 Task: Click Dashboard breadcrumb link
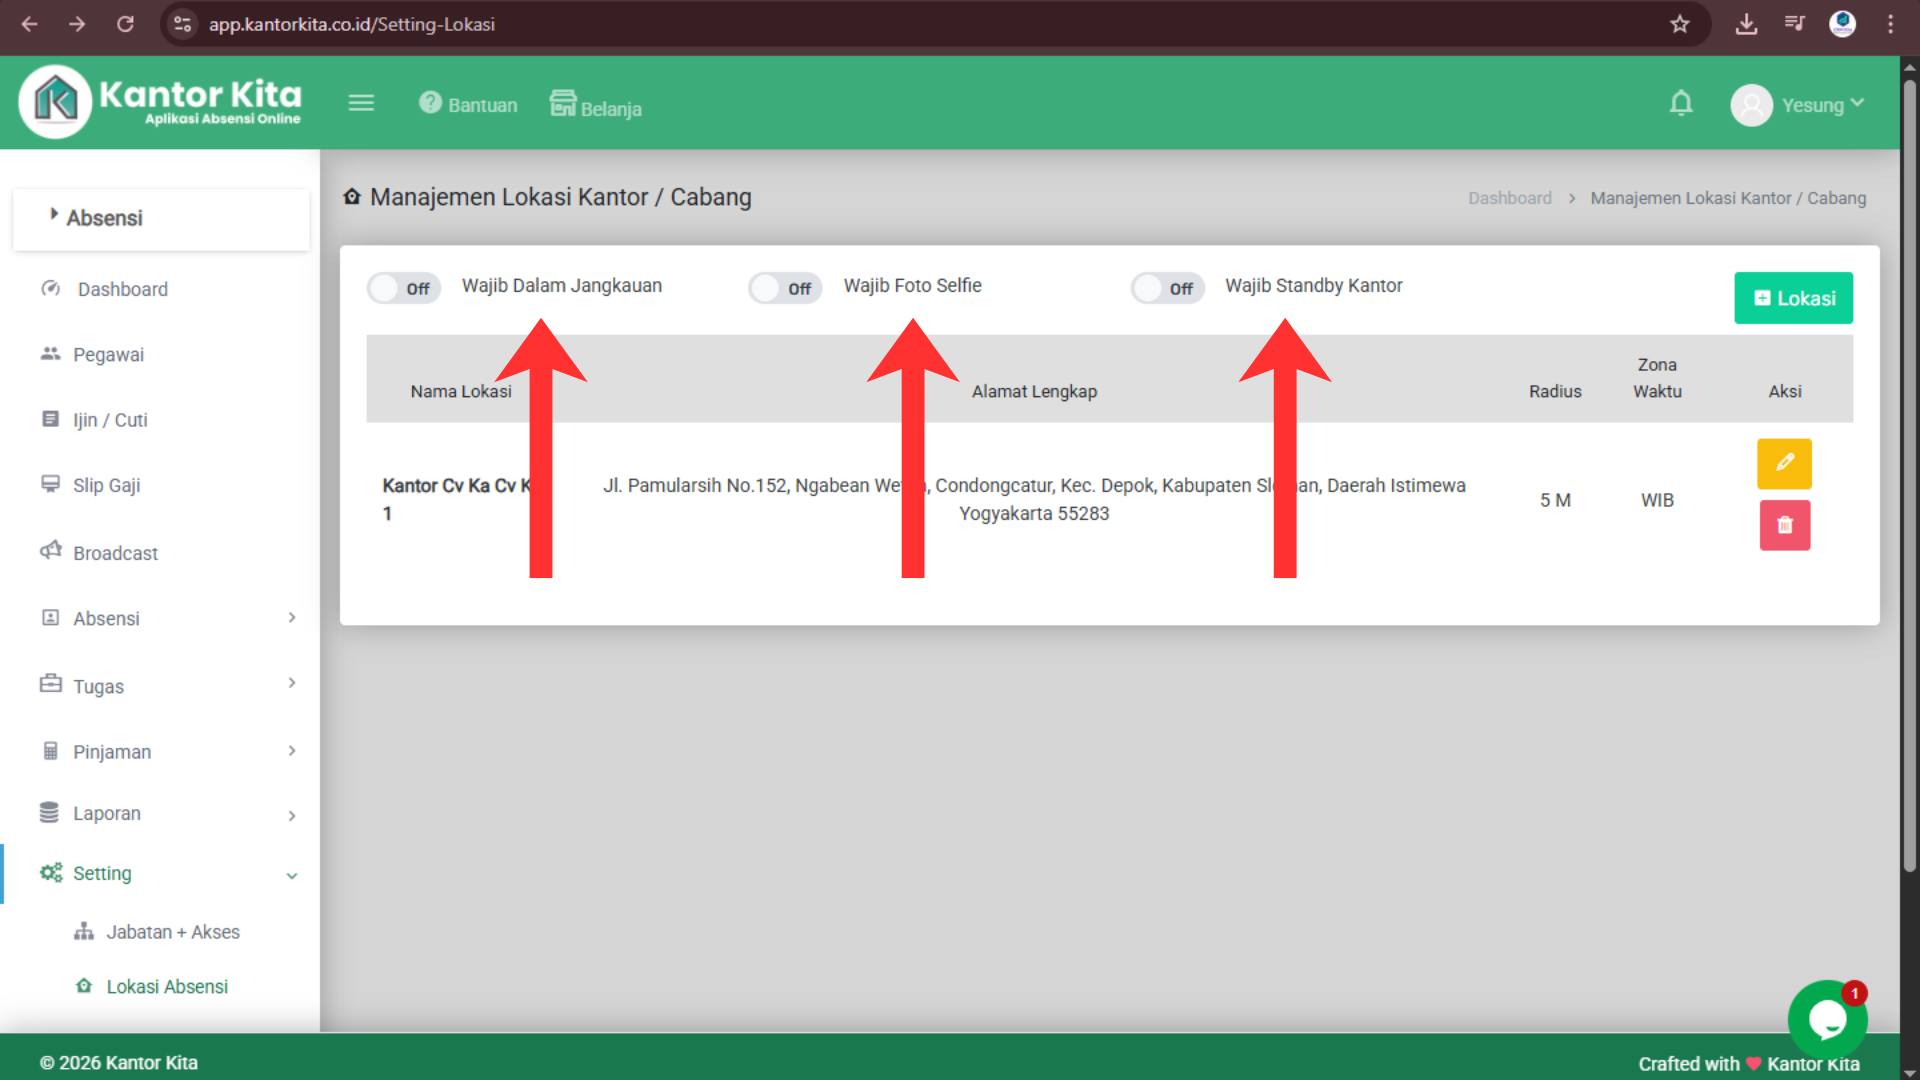tap(1509, 198)
